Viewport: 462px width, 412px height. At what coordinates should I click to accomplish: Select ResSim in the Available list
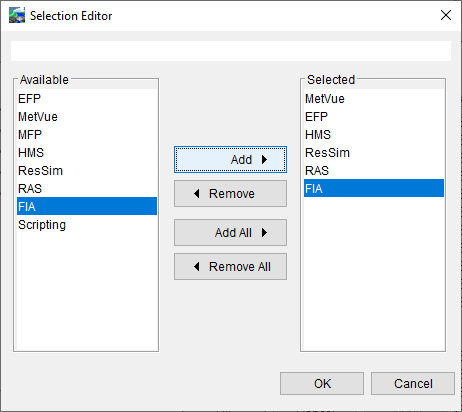point(87,171)
